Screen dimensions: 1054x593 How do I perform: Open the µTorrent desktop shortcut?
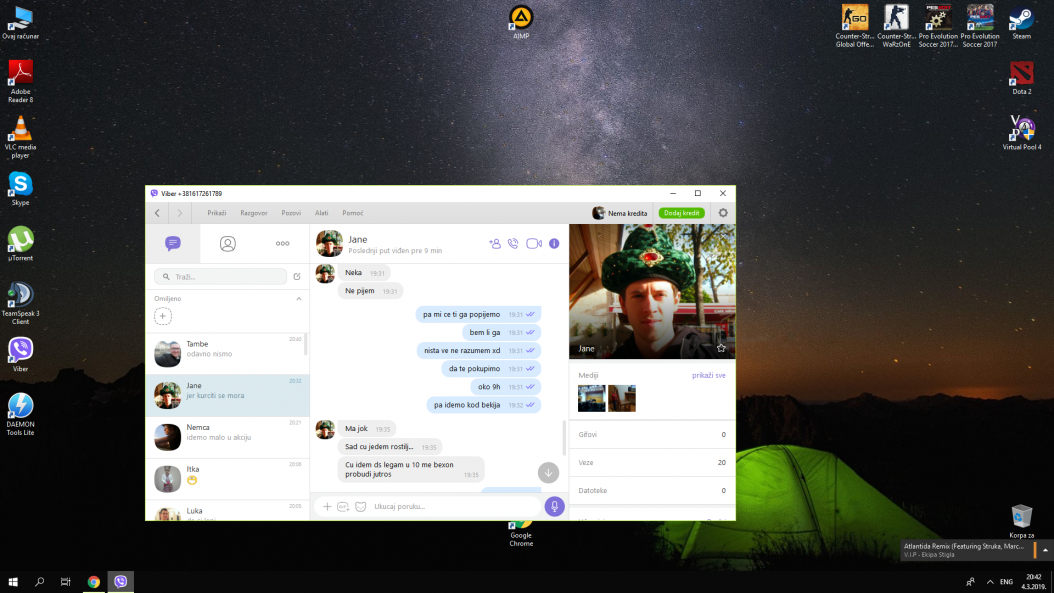click(x=20, y=244)
